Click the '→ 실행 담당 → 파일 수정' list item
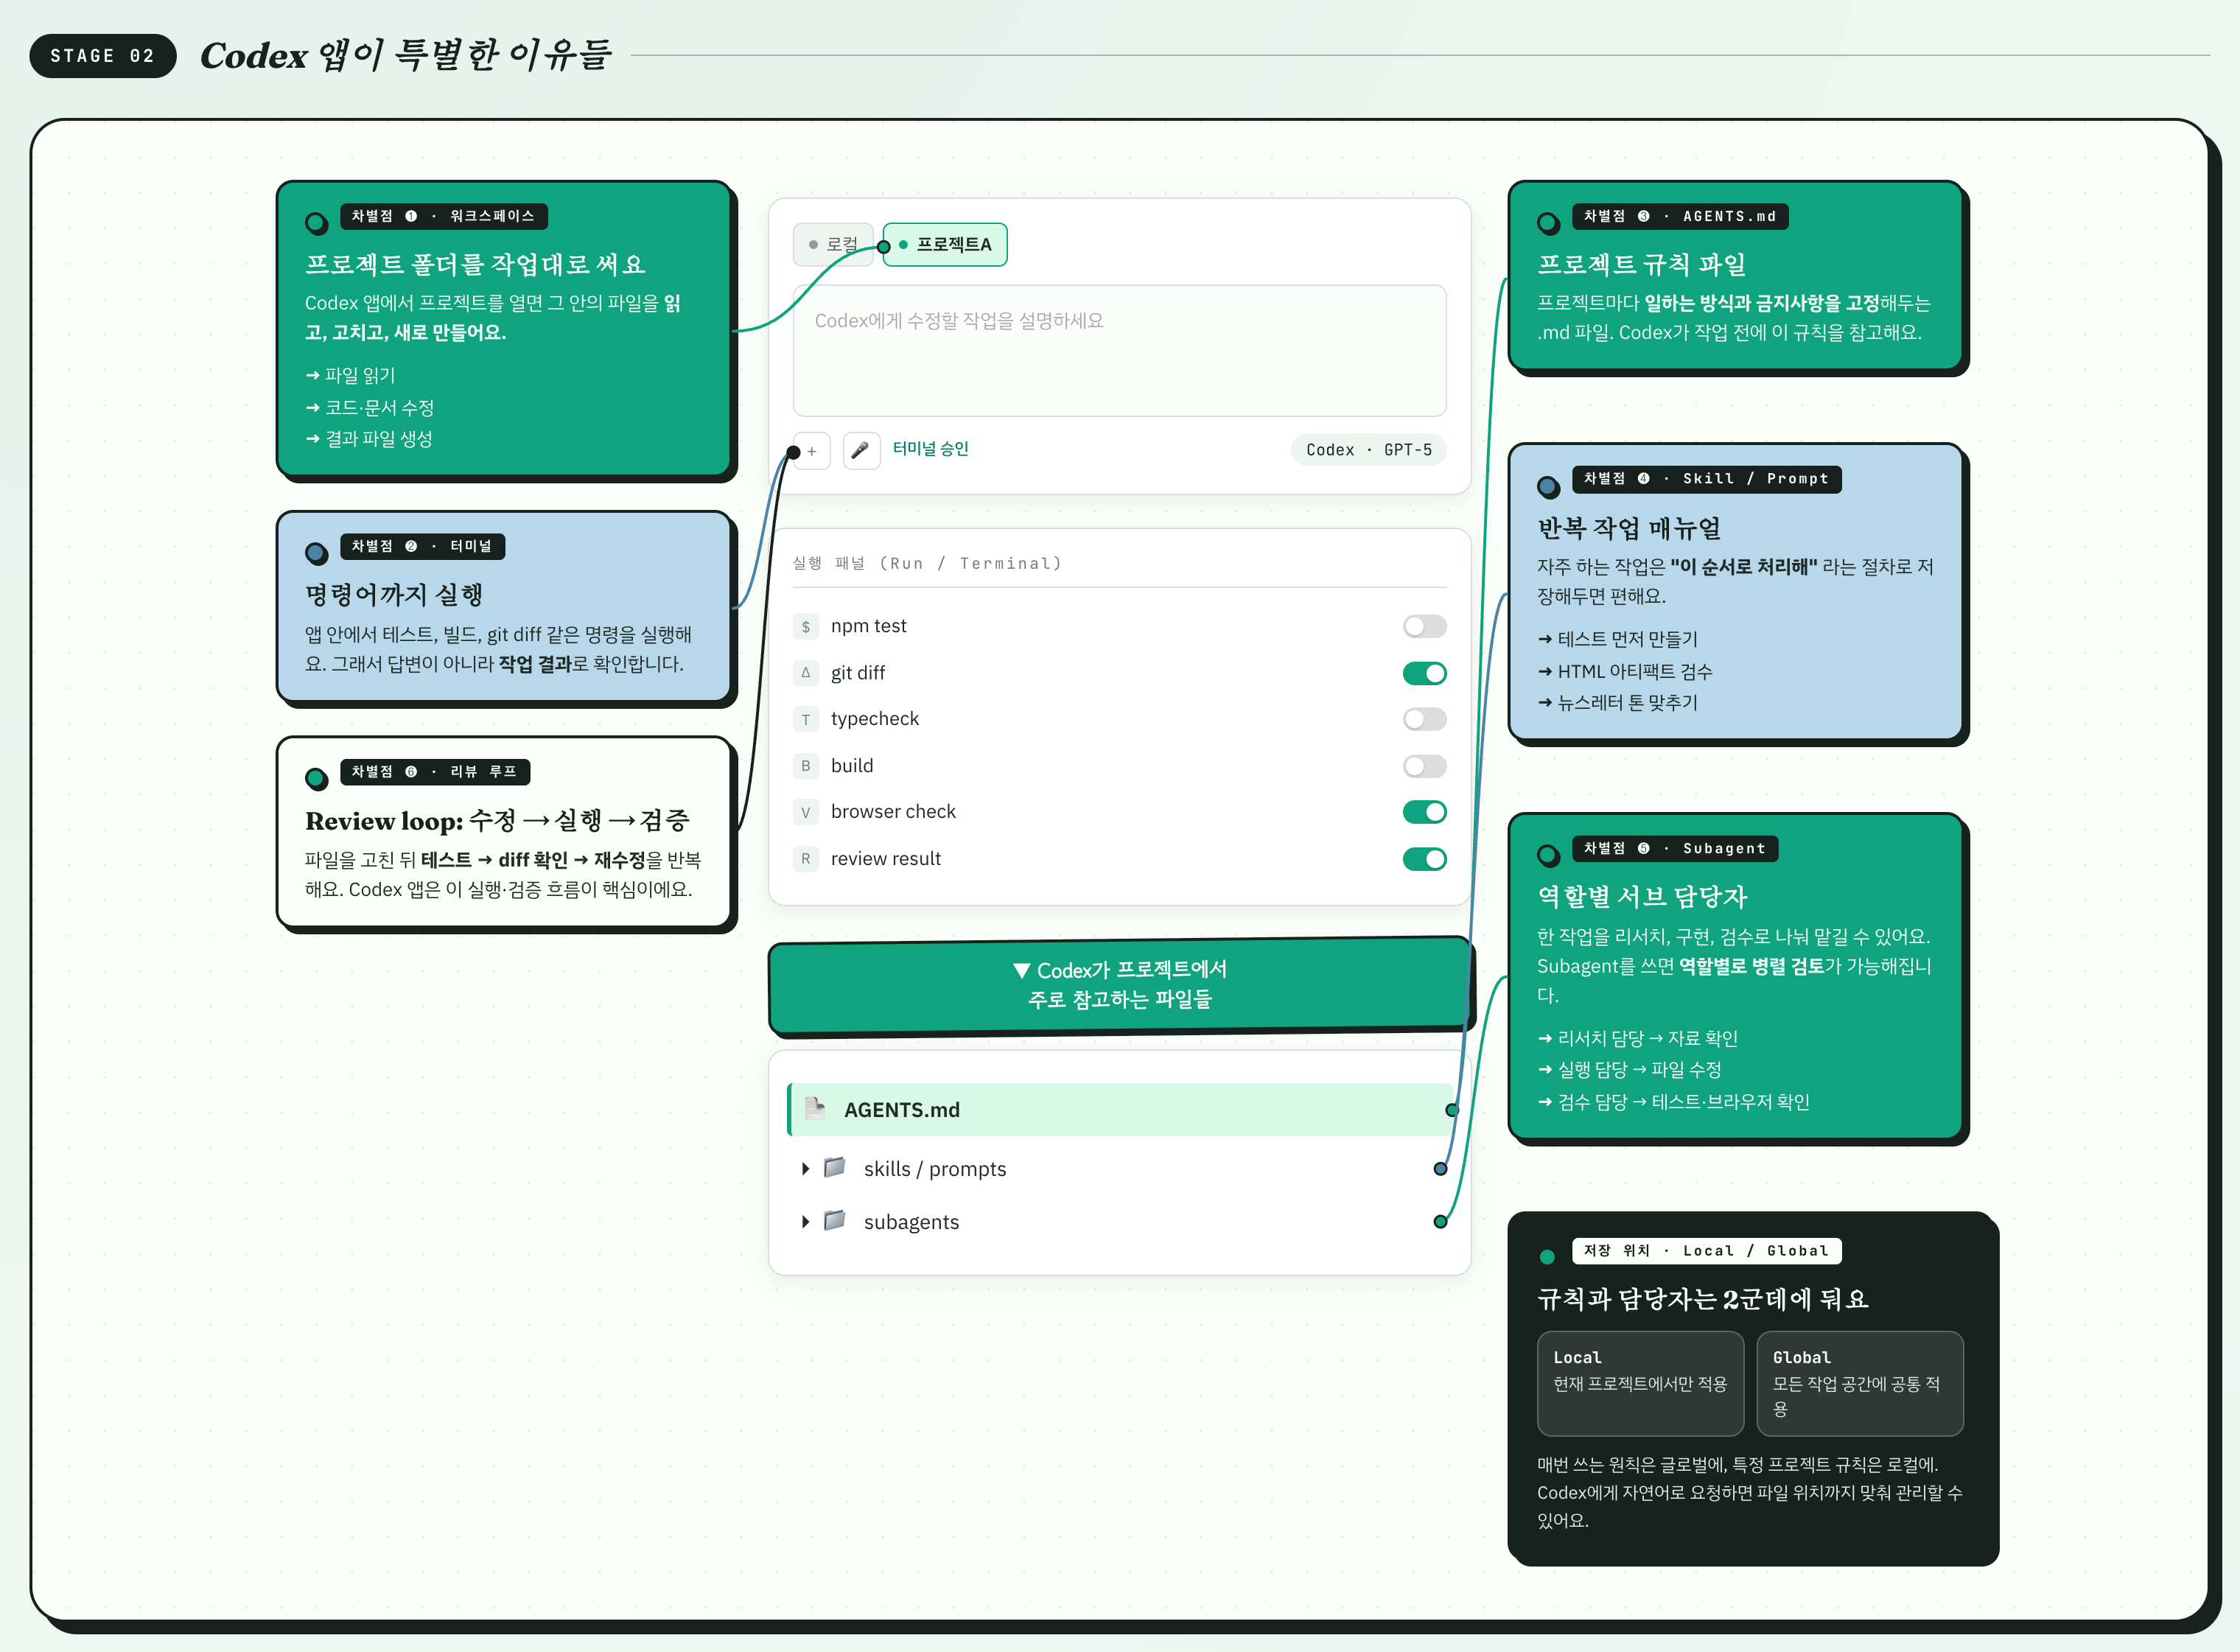 [x=1629, y=1070]
